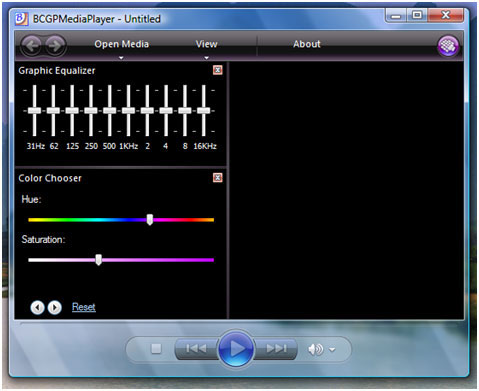Click the right round arrow beside Reset

click(55, 307)
